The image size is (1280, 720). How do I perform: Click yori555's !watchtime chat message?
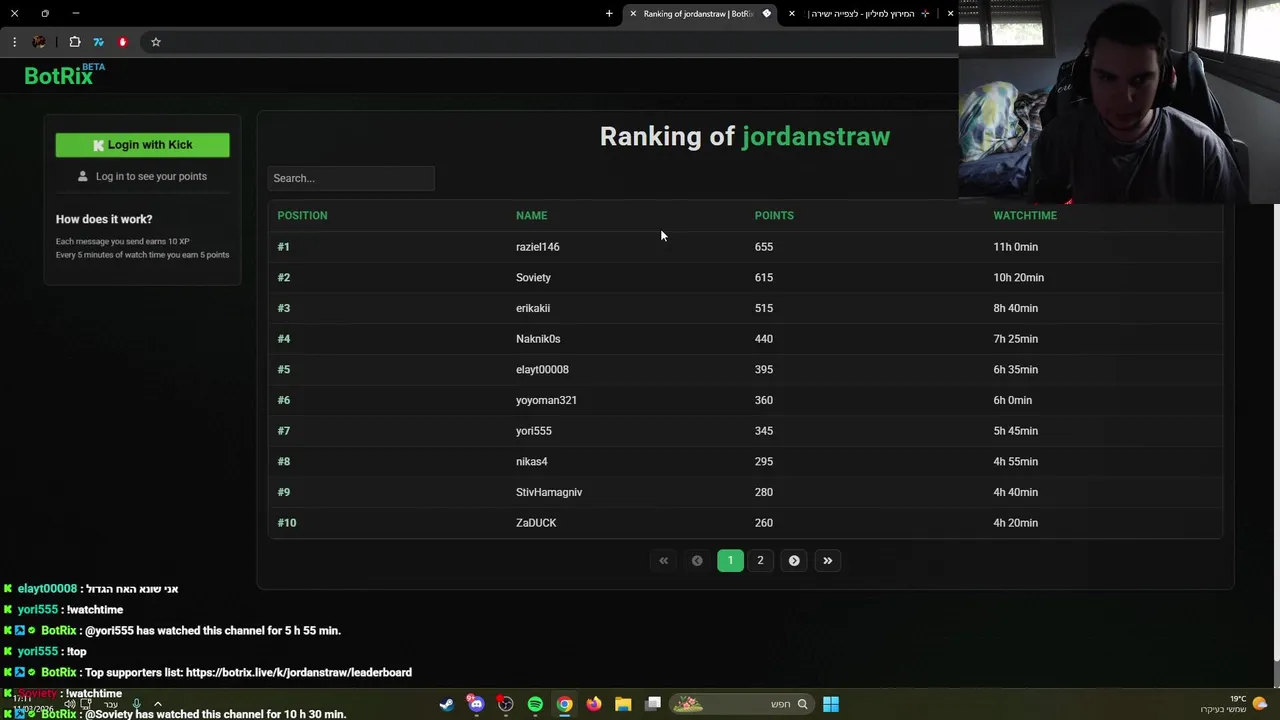click(95, 610)
